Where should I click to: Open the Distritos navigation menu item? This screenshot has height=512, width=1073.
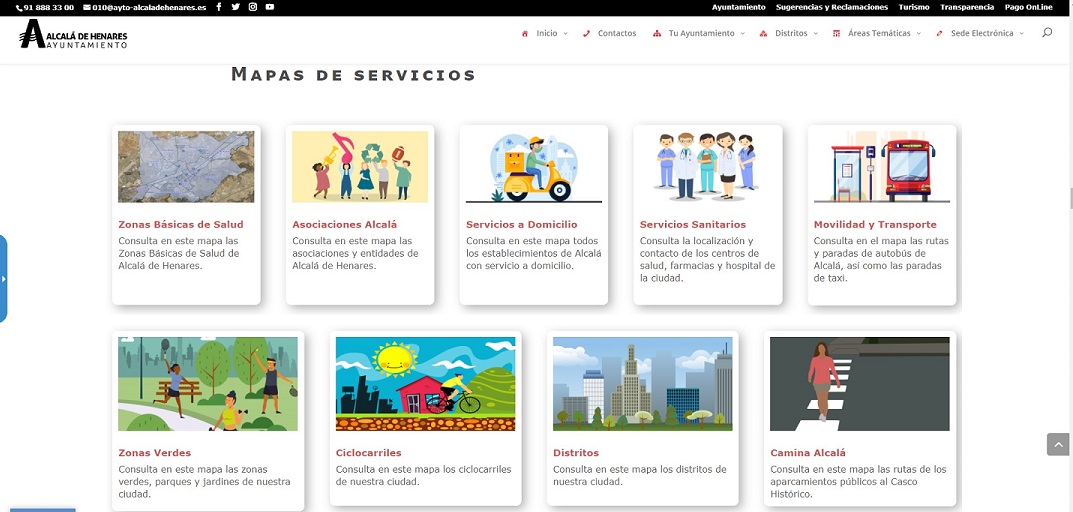click(x=791, y=33)
